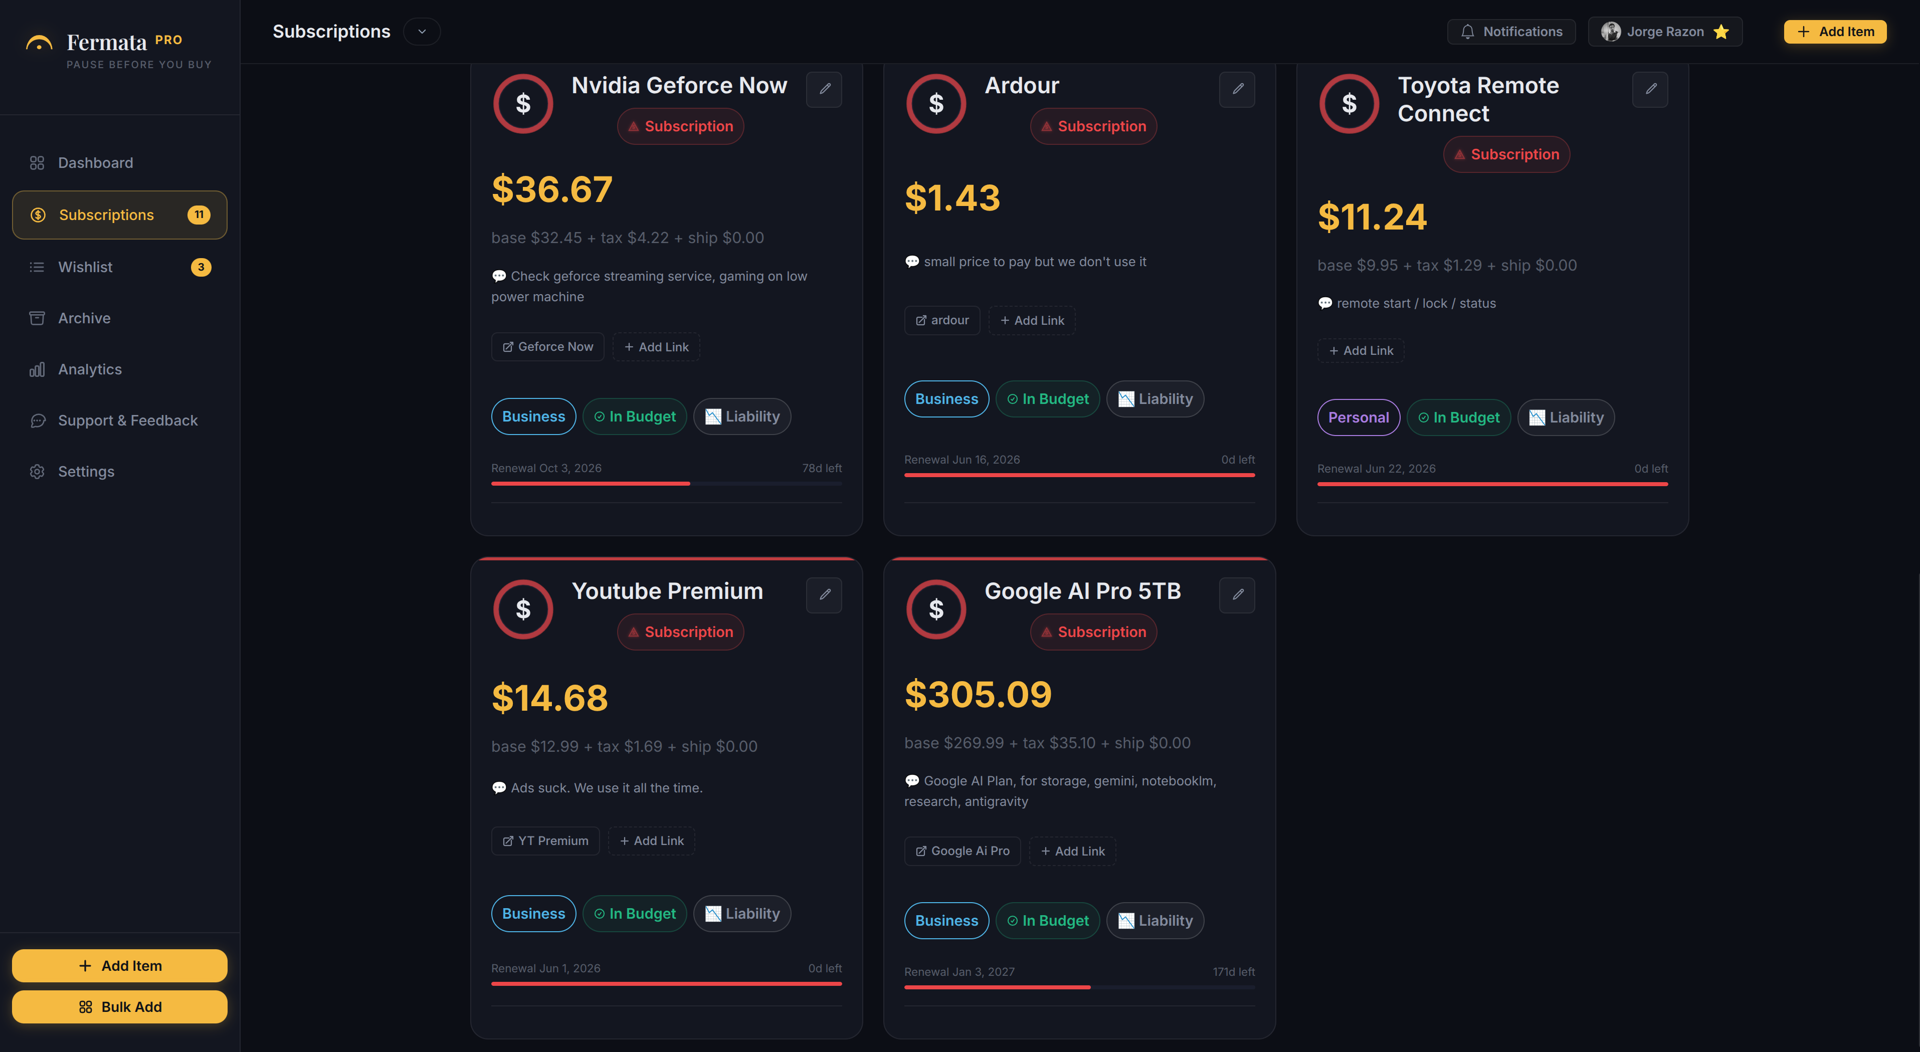1920x1052 pixels.
Task: Click the Notifications bell icon
Action: pos(1467,32)
